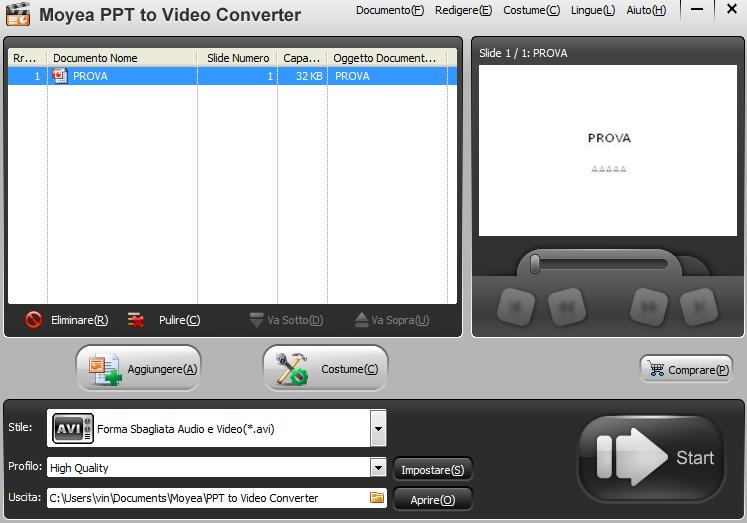The width and height of the screenshot is (747, 523).
Task: Click the Oggetto Document... column header
Action: coord(387,58)
